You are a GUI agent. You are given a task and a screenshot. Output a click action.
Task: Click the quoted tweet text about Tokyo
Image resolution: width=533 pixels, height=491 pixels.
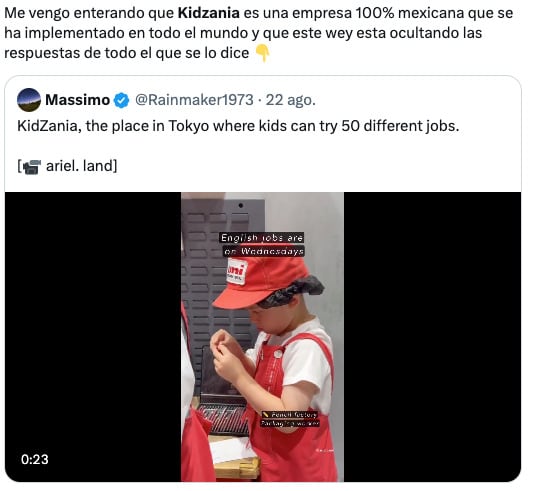tap(238, 126)
